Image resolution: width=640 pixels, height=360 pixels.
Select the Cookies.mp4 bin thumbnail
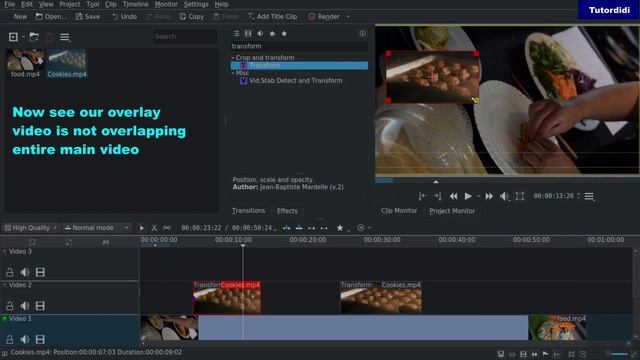tap(67, 64)
